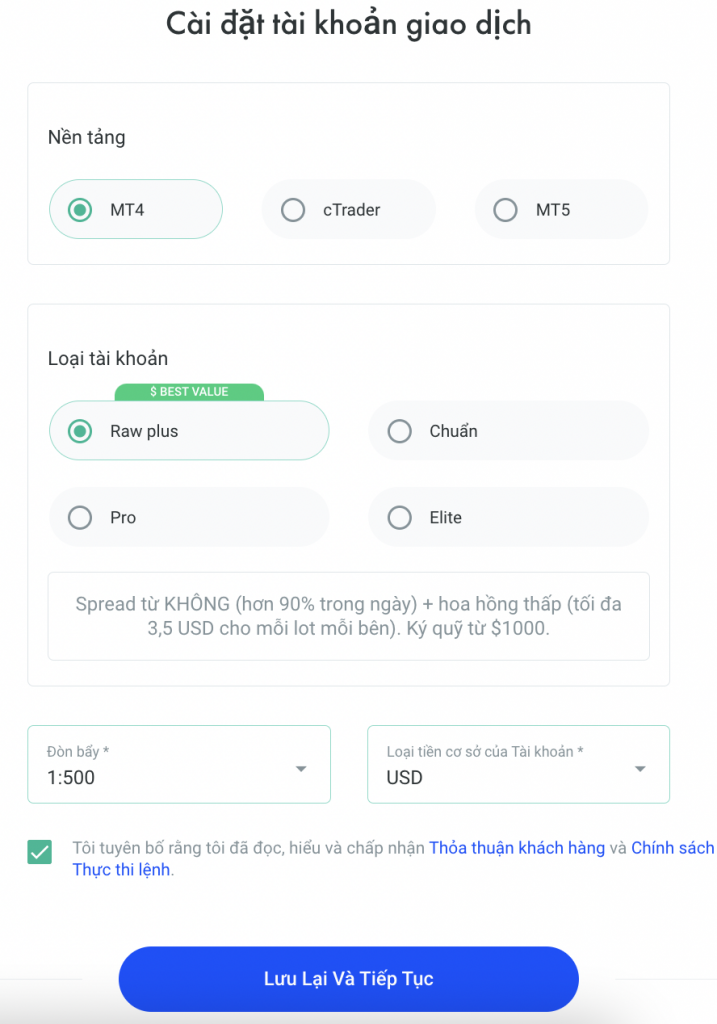Choose the cTrader platform option
Screen dimensions: 717x1024
pyautogui.click(x=293, y=210)
